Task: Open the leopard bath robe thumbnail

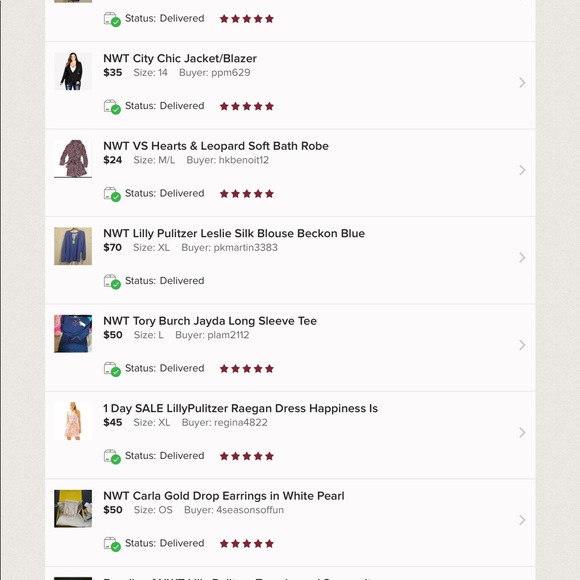Action: 73,159
